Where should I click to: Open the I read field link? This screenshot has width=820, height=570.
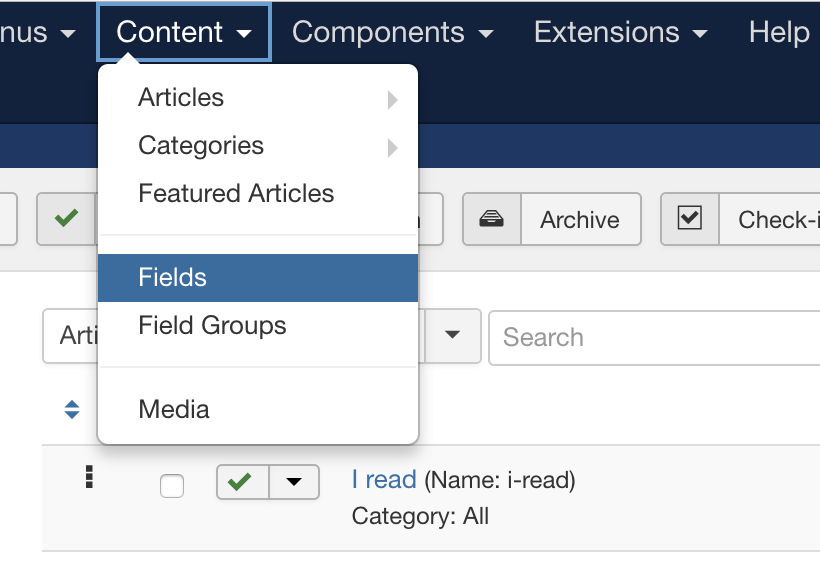pos(384,480)
